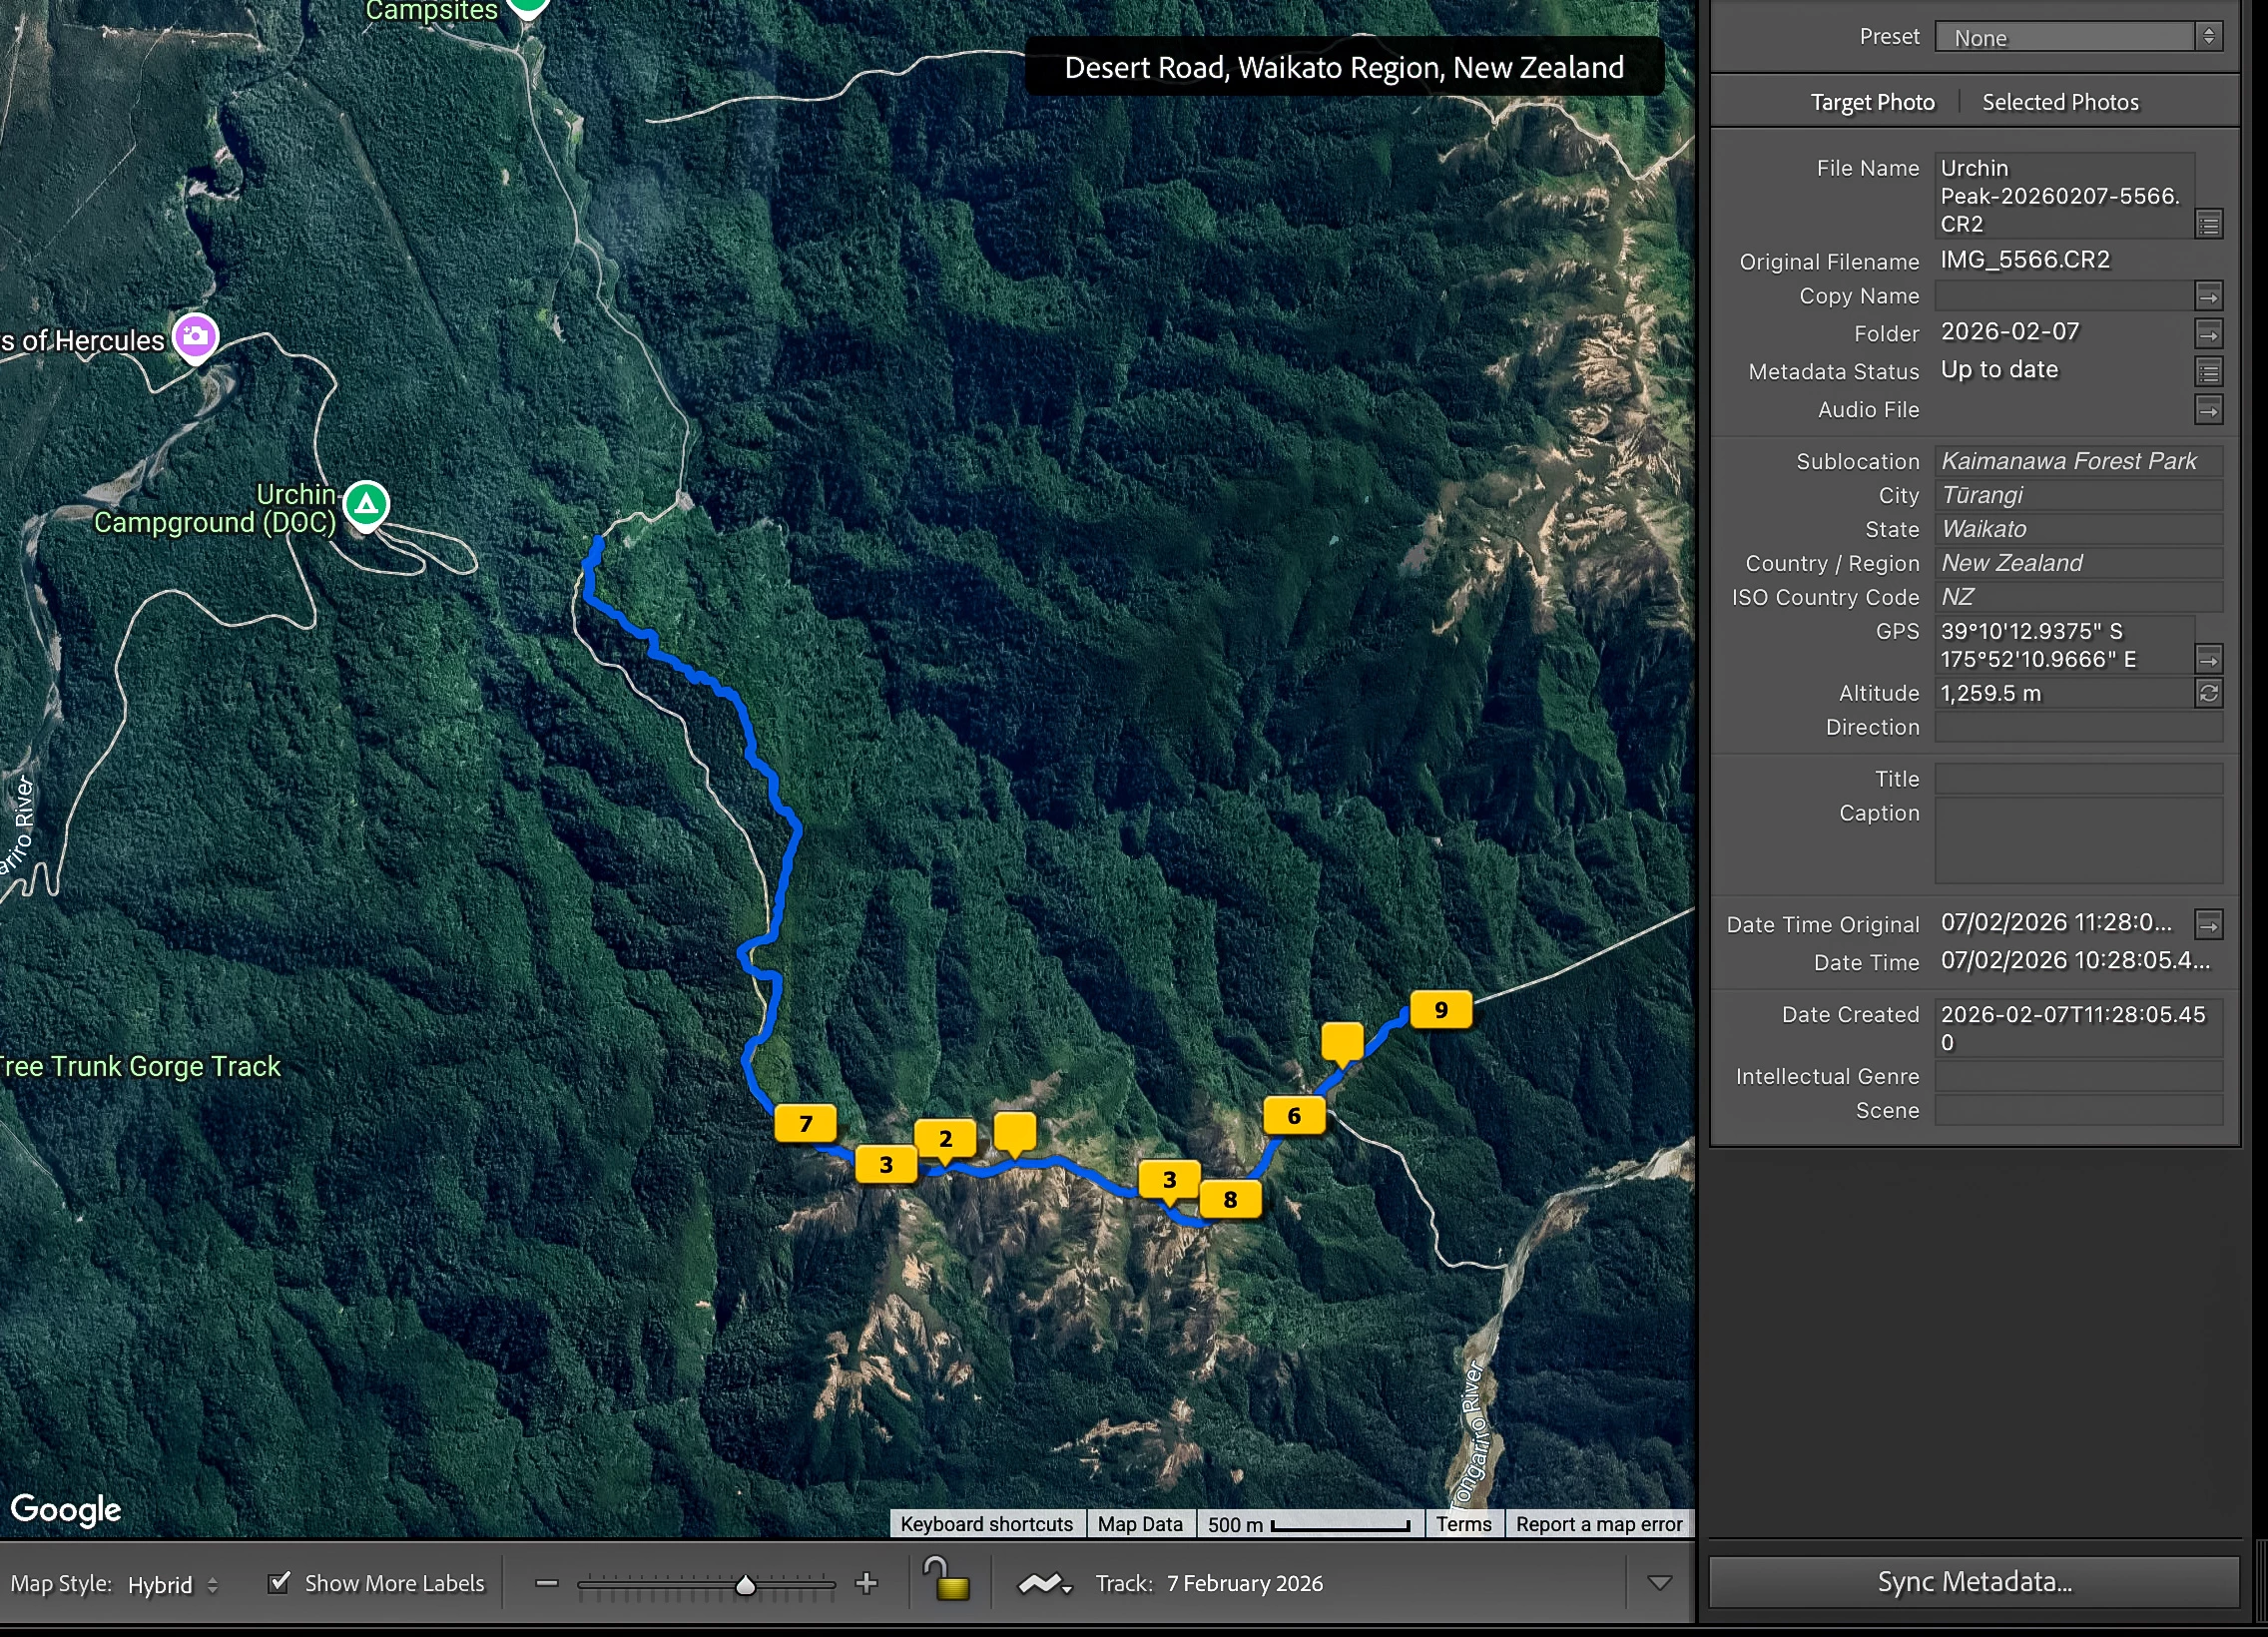Click photo cluster marker numbered 9
The height and width of the screenshot is (1637, 2268).
[1440, 1009]
